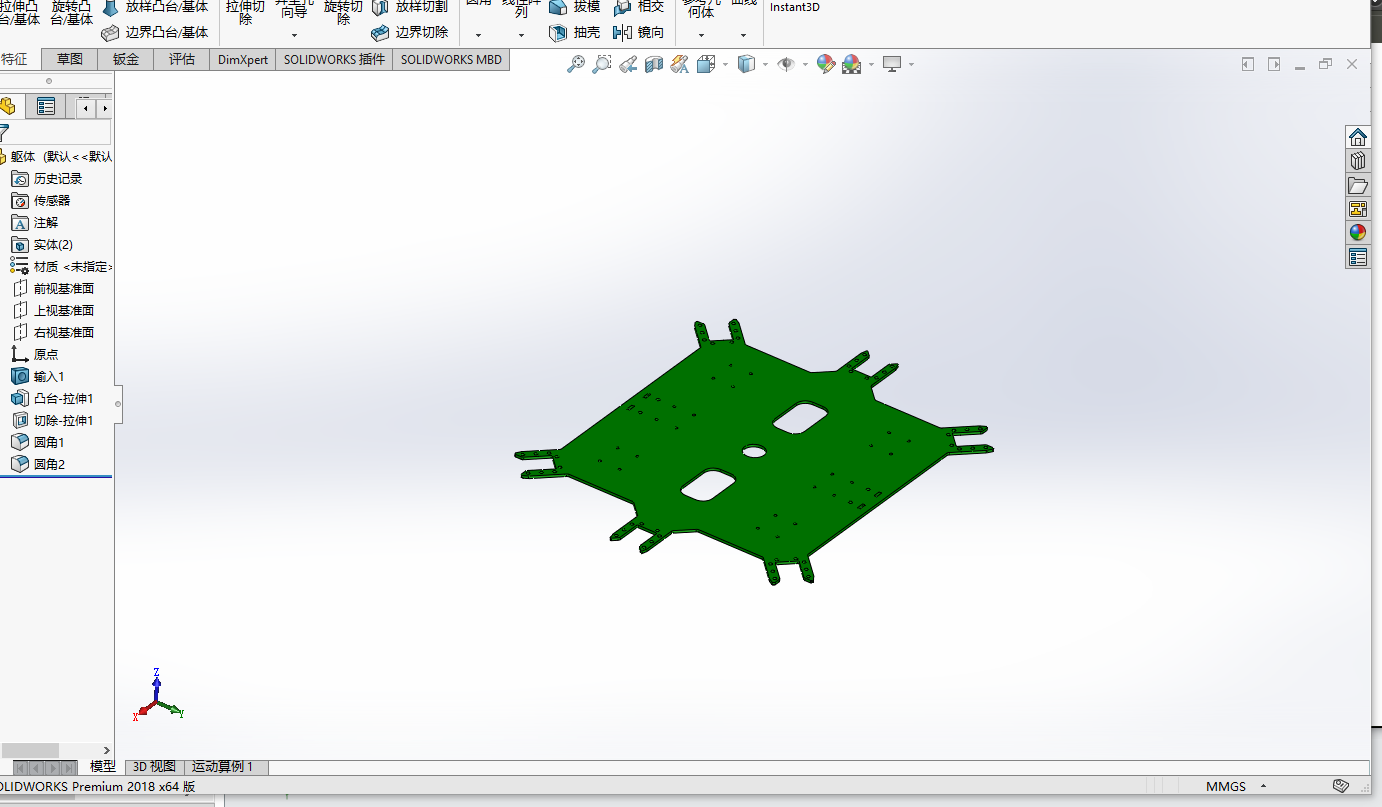Switch to the SOLIDWORKS MBD tab
Screen dimensions: 1382x807
click(x=451, y=59)
